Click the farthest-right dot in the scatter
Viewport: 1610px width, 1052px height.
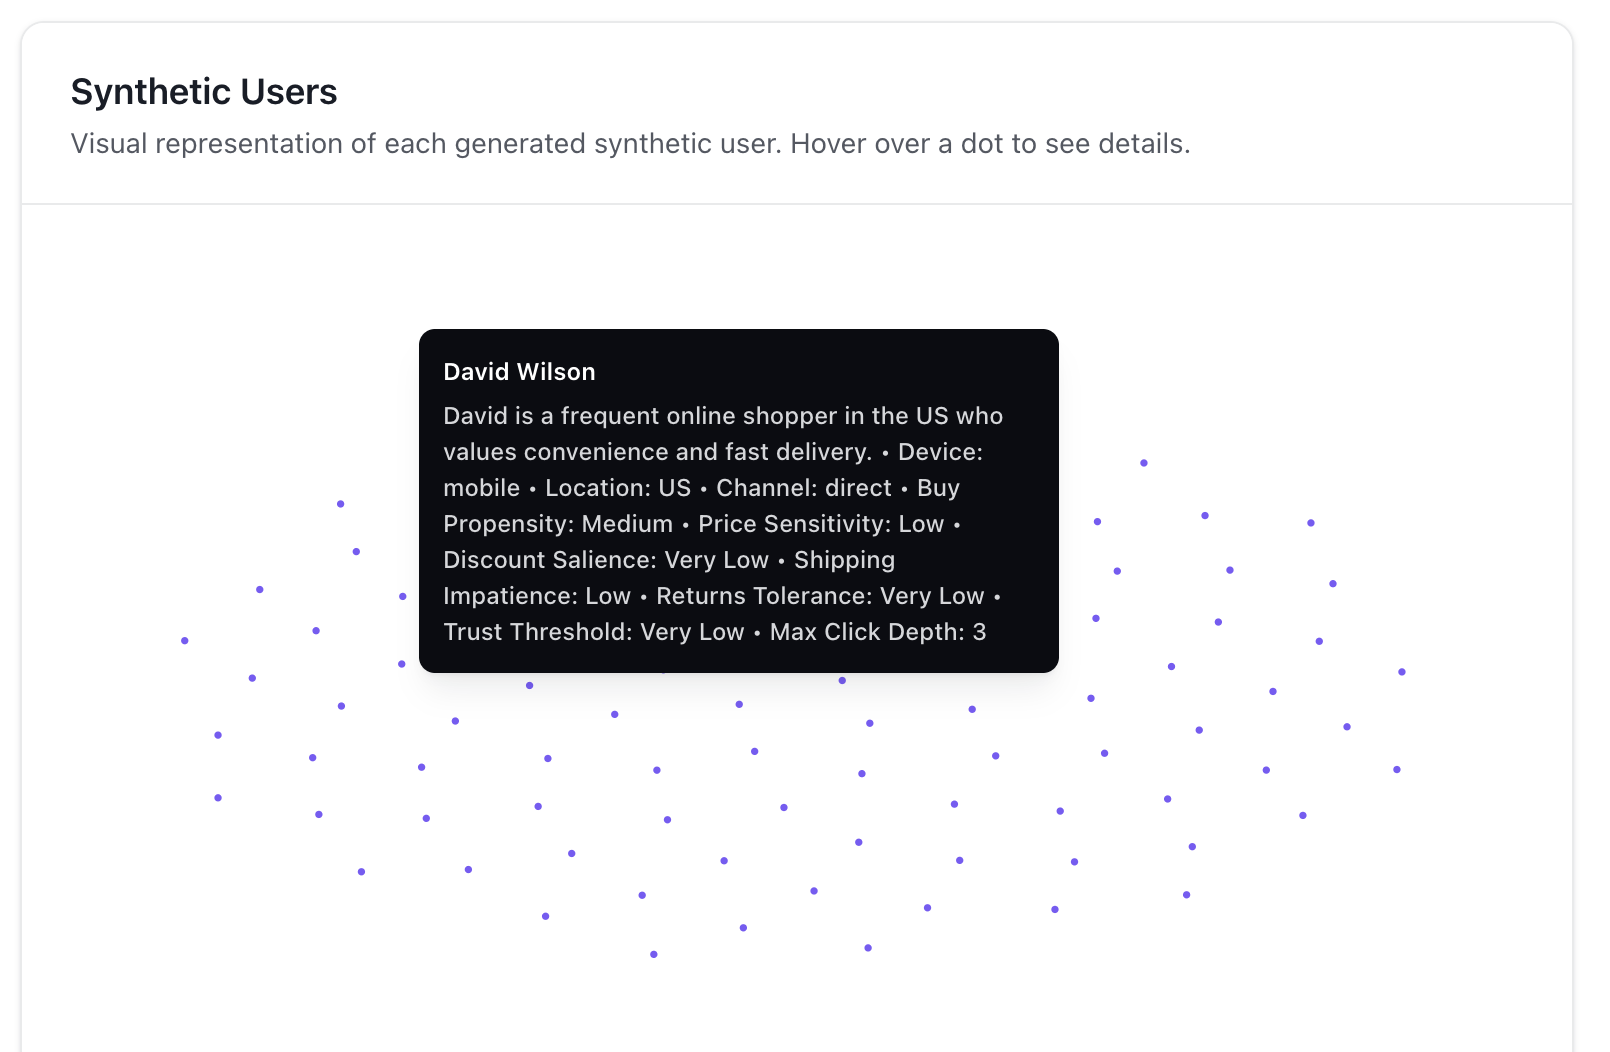click(1402, 672)
